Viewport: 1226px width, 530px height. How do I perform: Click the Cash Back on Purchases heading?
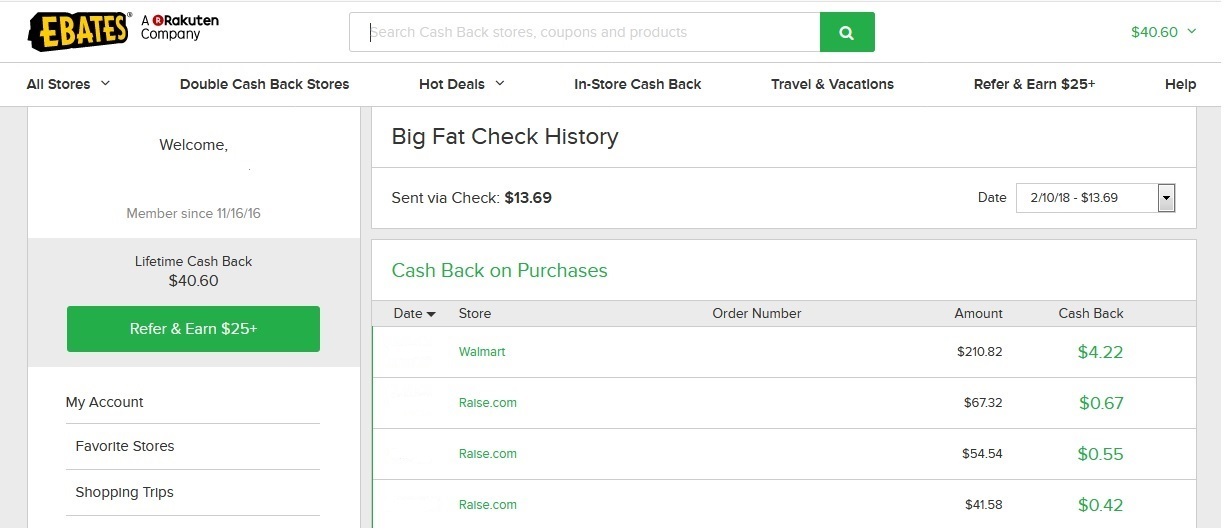pyautogui.click(x=500, y=270)
